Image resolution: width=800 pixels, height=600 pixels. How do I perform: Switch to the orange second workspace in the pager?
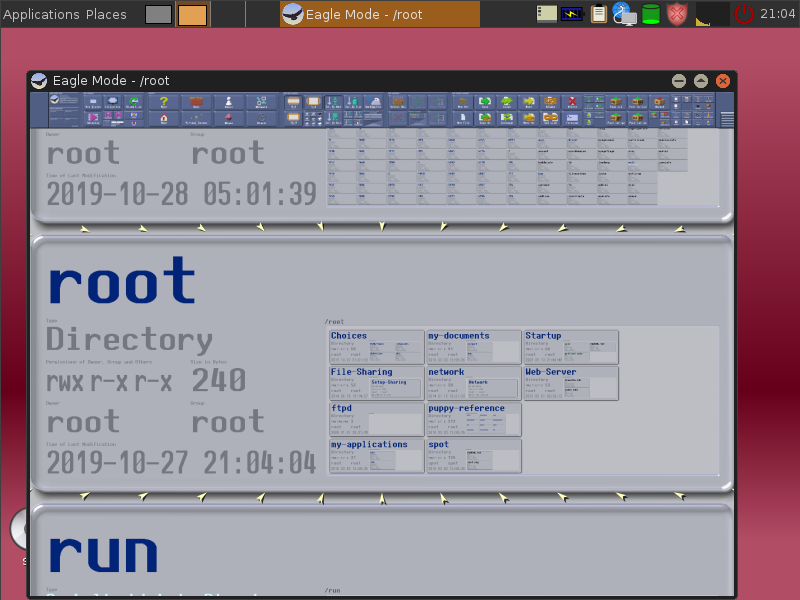point(192,14)
